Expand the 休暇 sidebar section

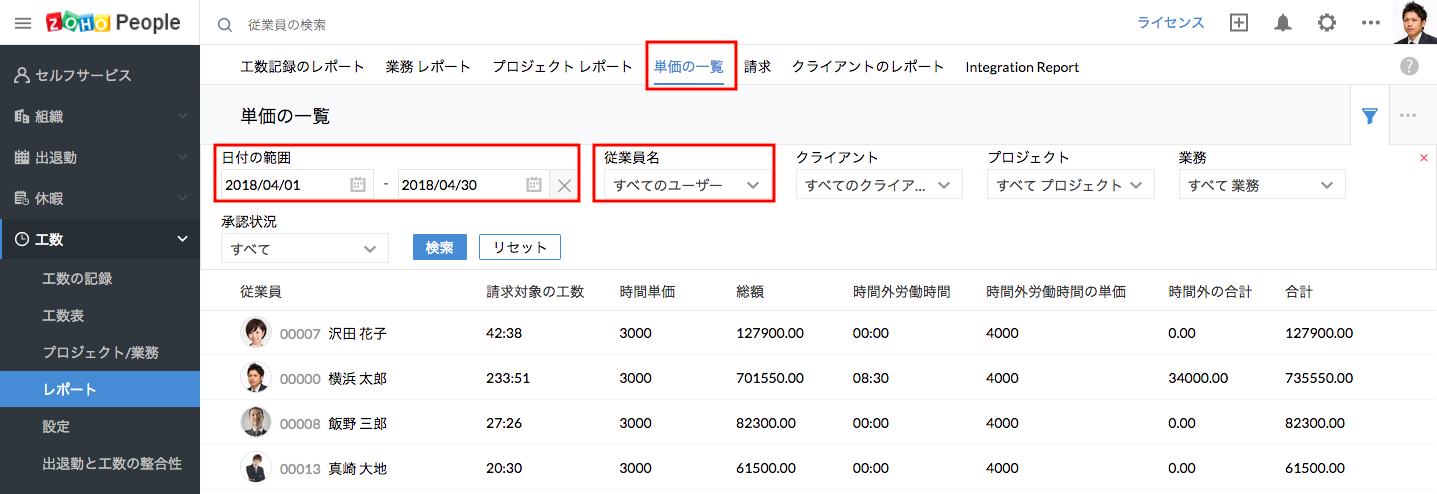tap(100, 198)
